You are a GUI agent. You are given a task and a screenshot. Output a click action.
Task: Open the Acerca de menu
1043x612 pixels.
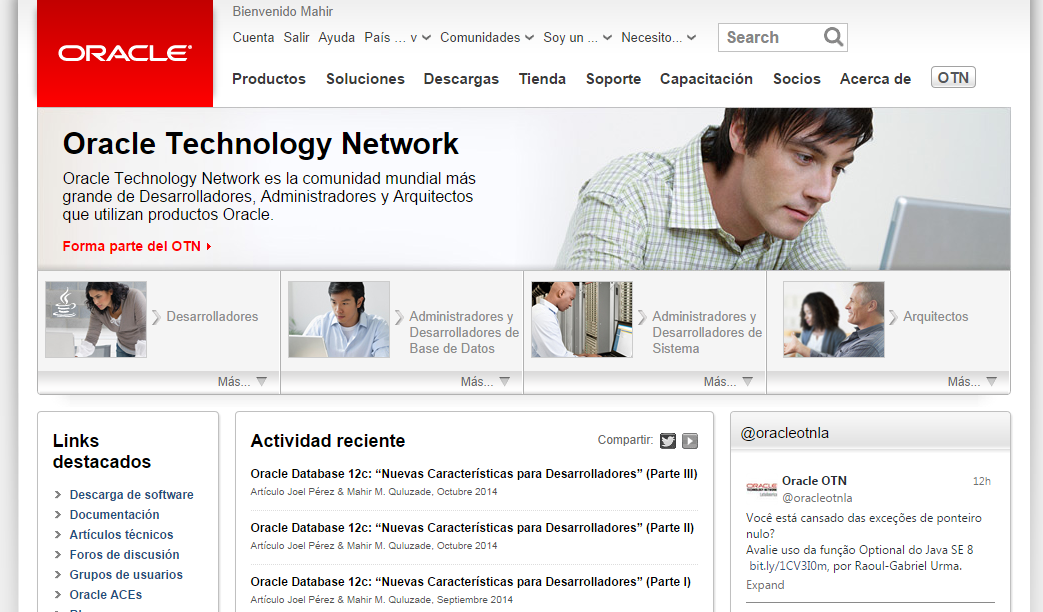click(875, 78)
